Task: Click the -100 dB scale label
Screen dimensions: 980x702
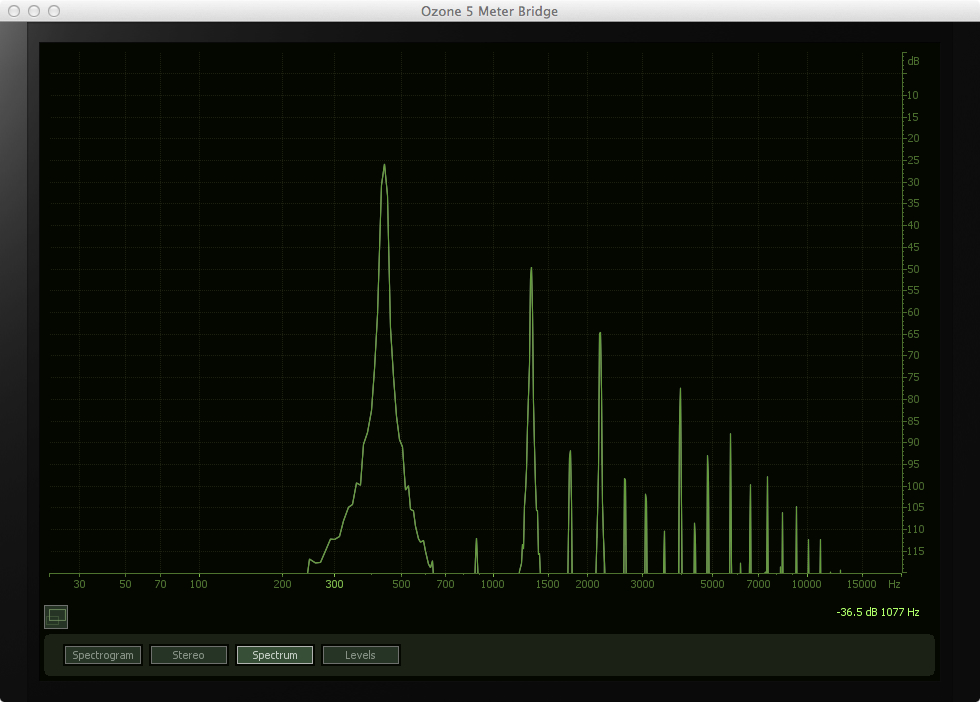Action: 914,486
